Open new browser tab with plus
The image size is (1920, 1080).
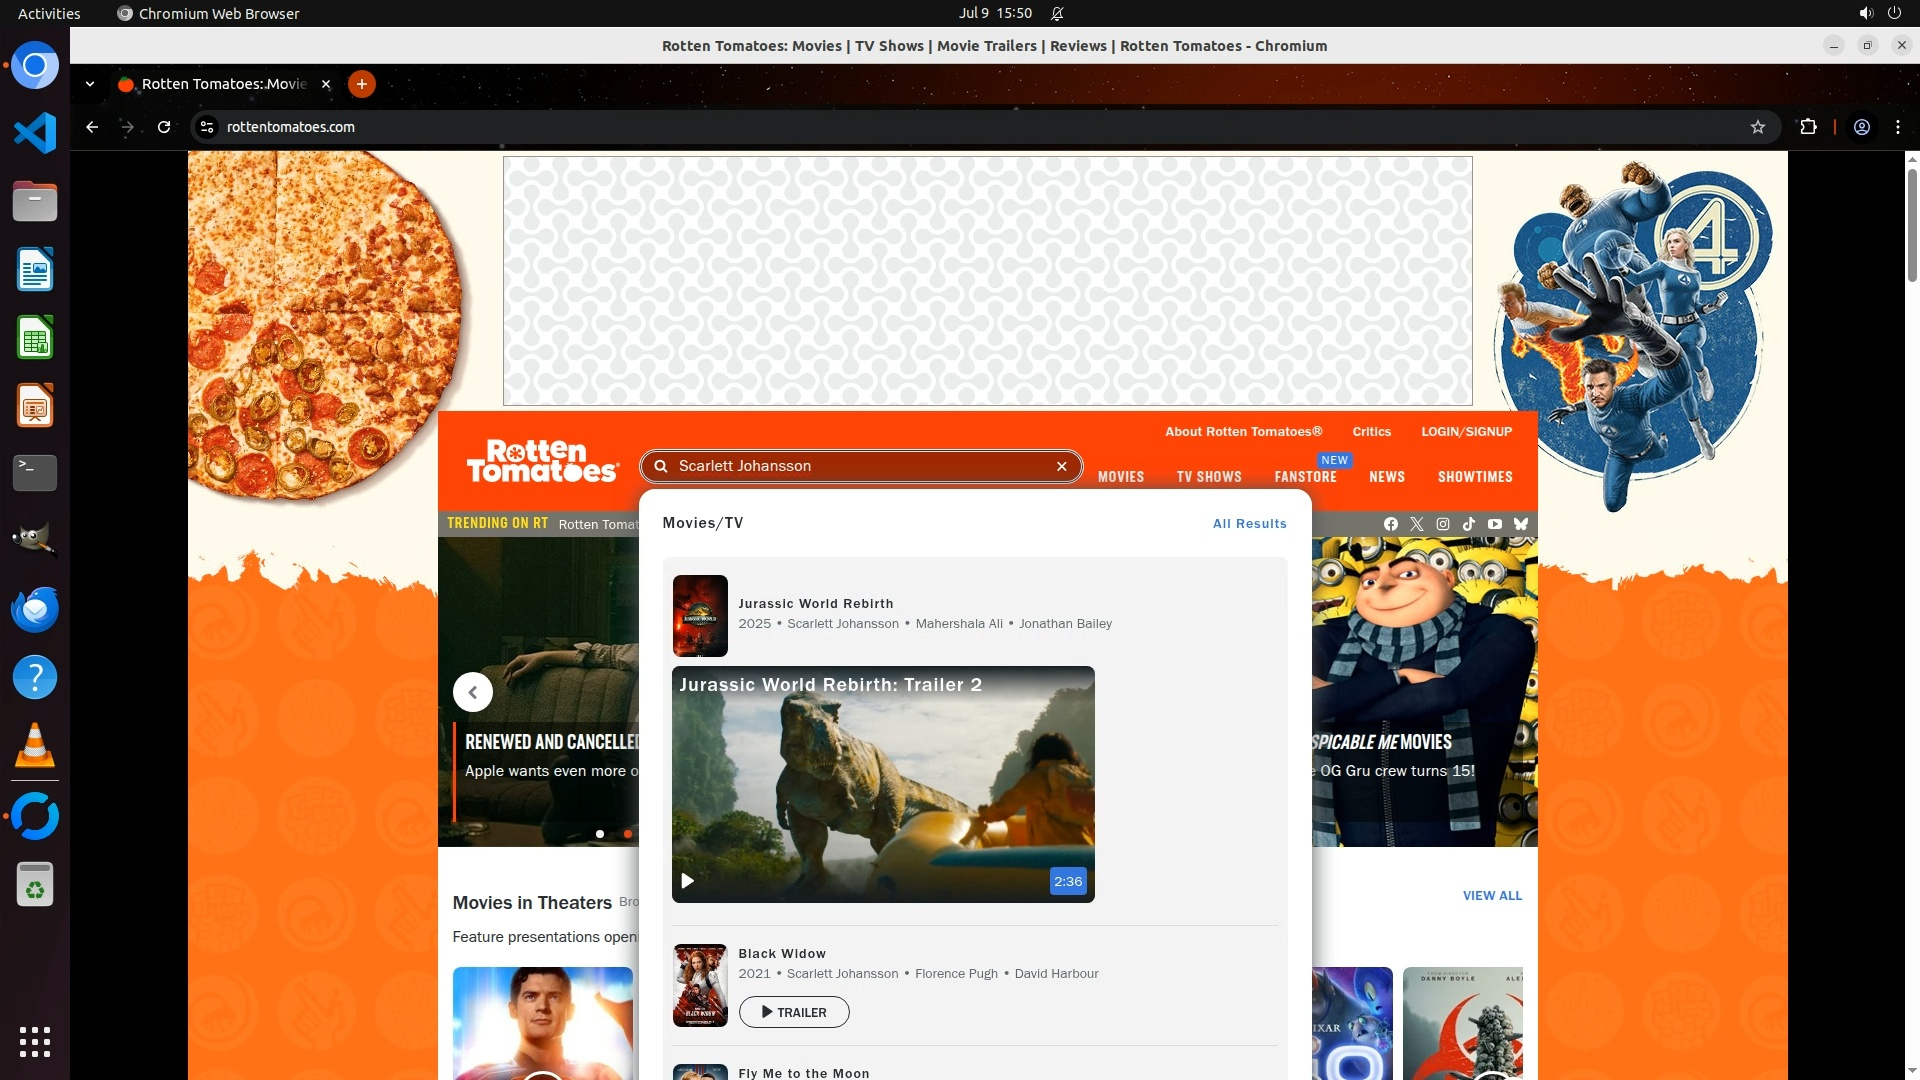click(362, 84)
